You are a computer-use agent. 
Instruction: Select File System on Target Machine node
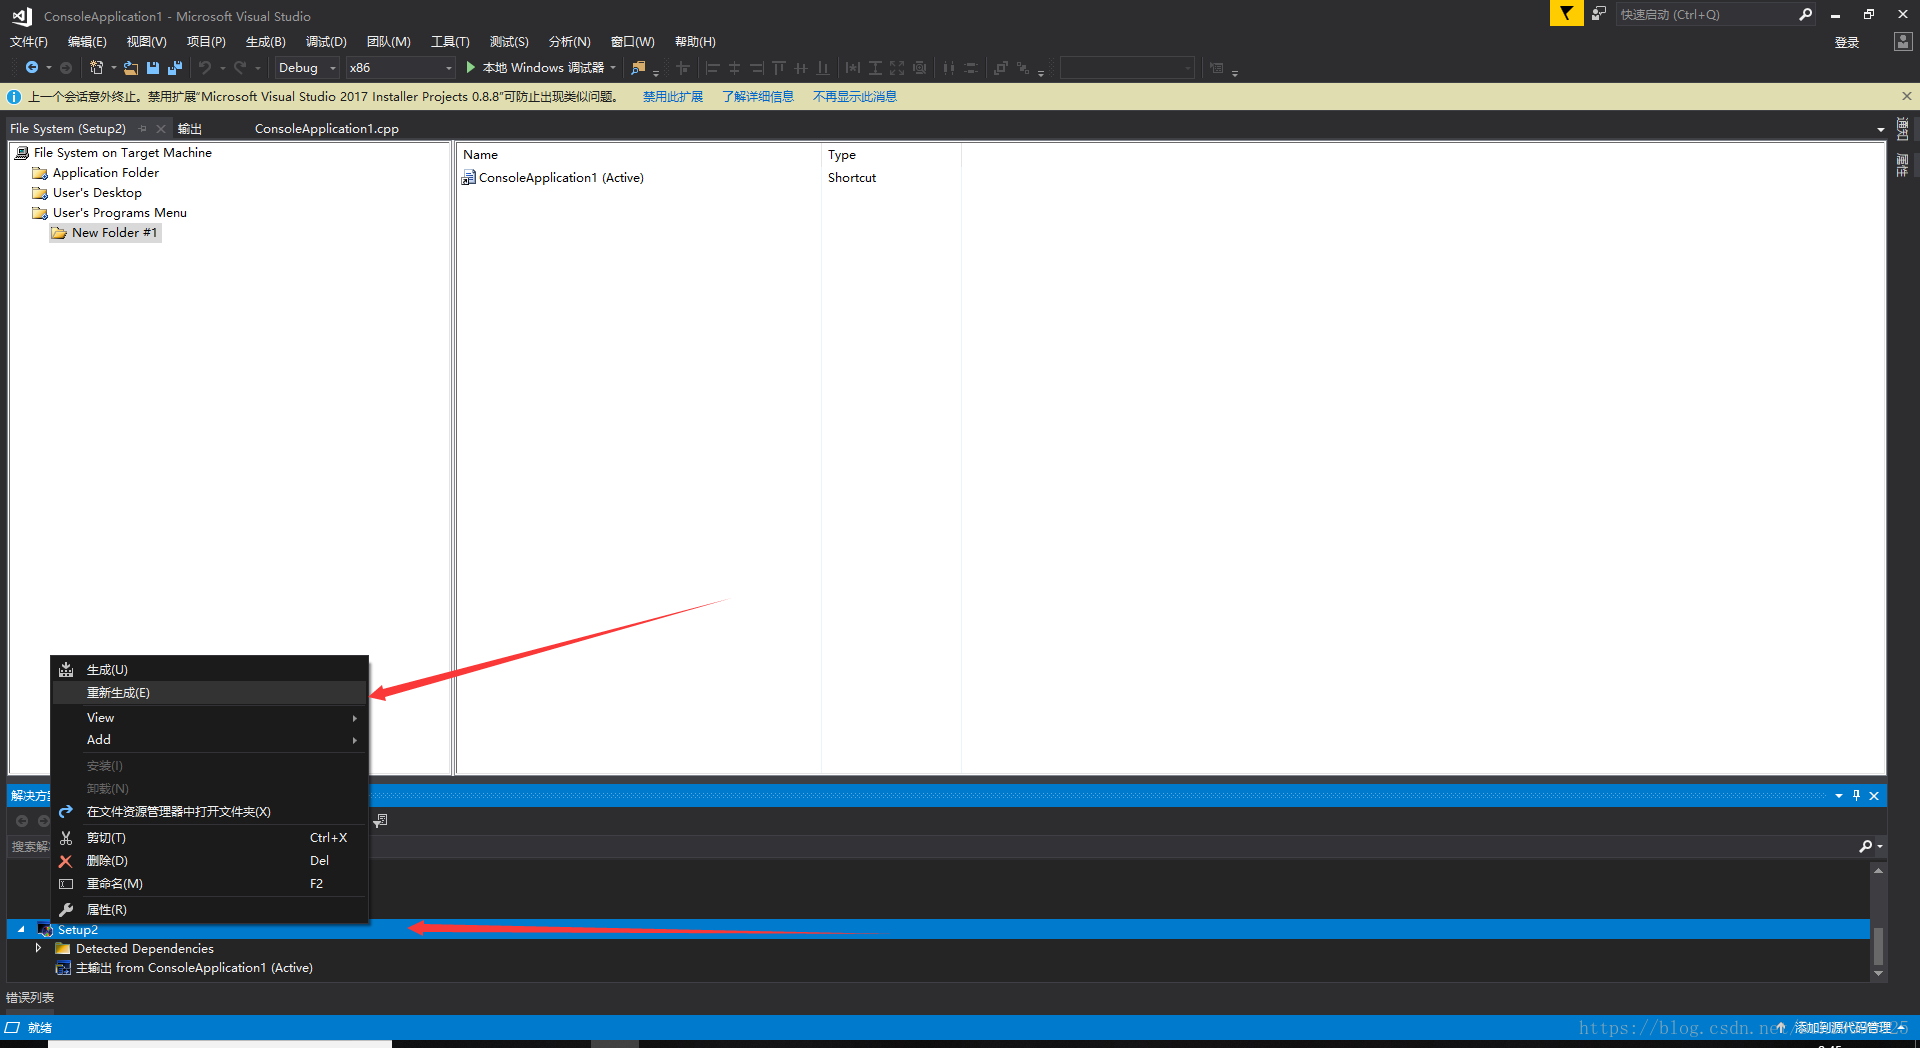[123, 153]
